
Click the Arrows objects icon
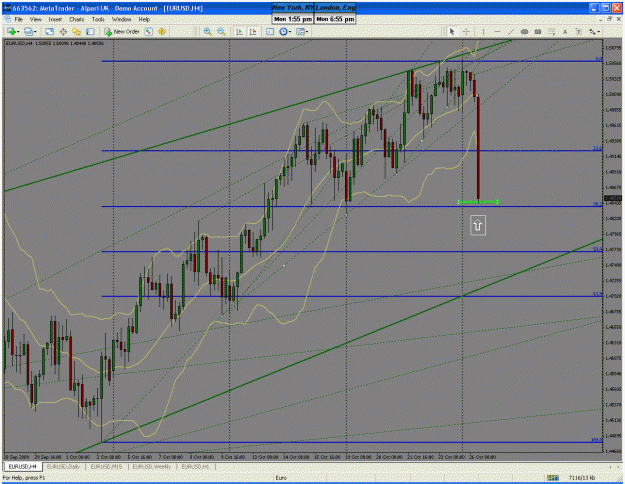(x=592, y=31)
